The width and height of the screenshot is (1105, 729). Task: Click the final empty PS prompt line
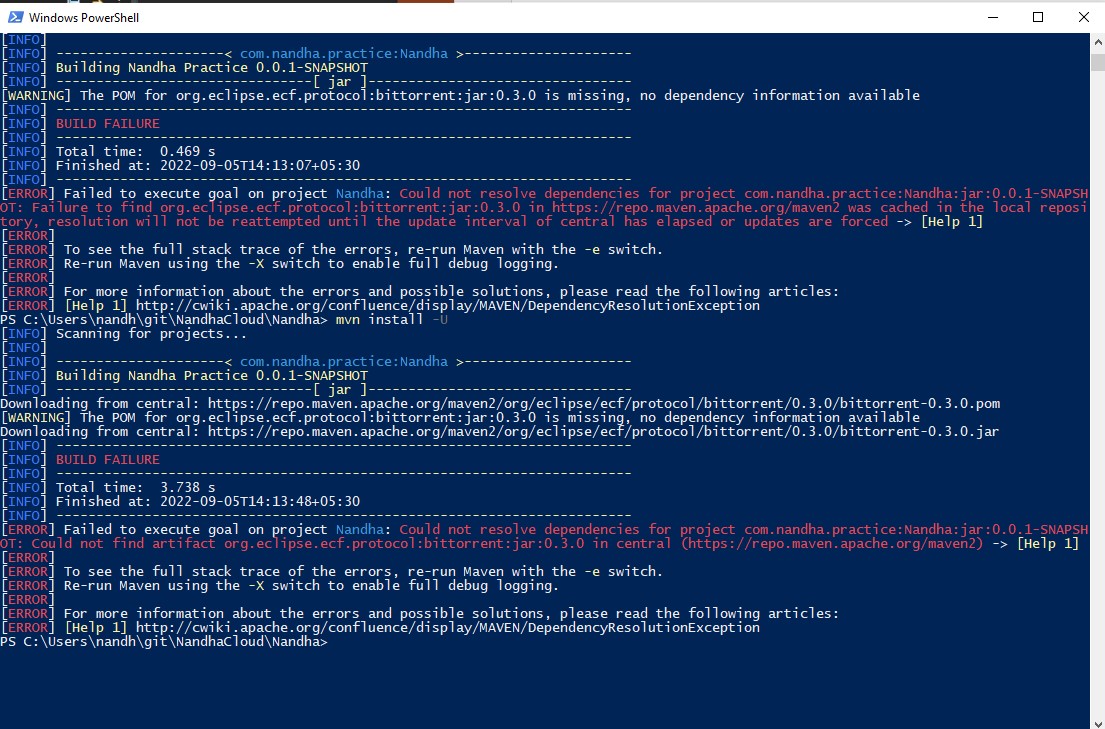pyautogui.click(x=164, y=642)
